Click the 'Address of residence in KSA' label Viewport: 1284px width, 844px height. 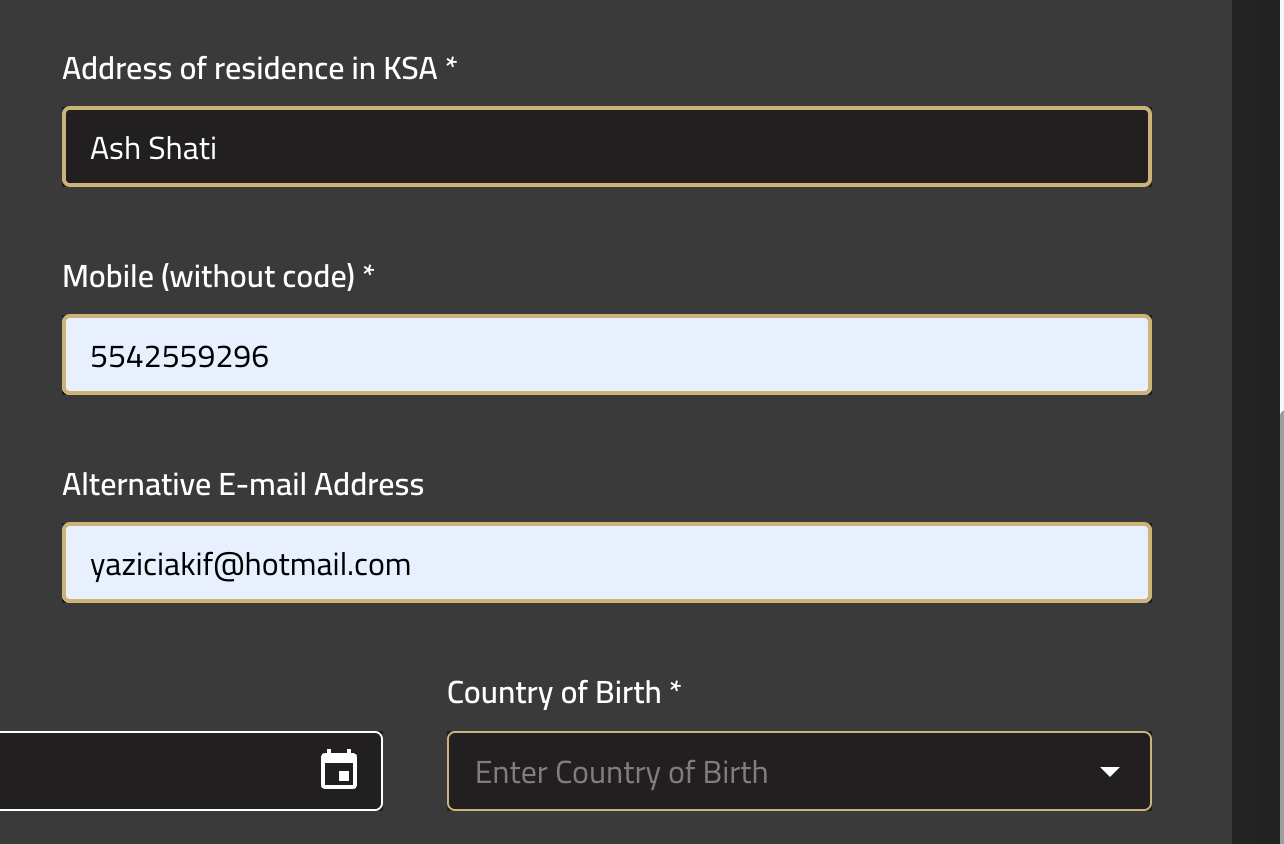coord(249,68)
